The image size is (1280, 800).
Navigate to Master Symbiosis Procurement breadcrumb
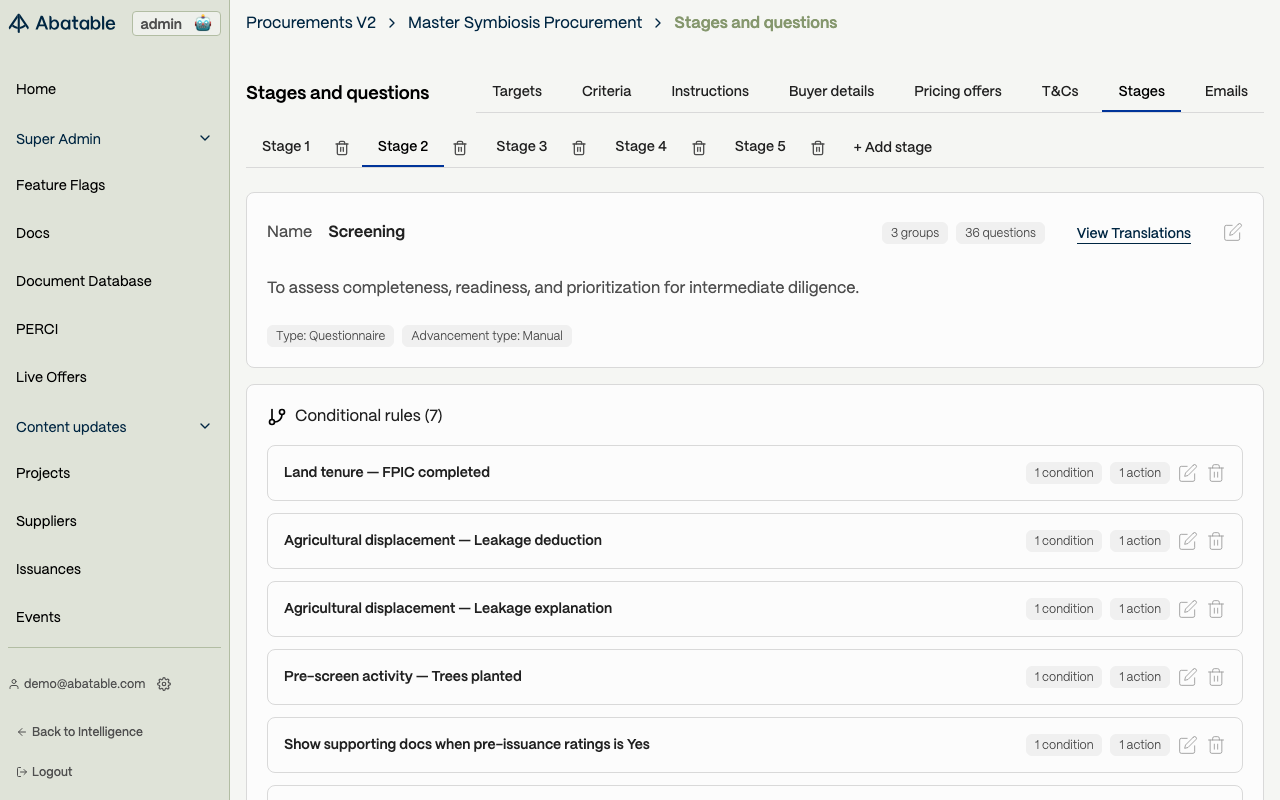525,22
